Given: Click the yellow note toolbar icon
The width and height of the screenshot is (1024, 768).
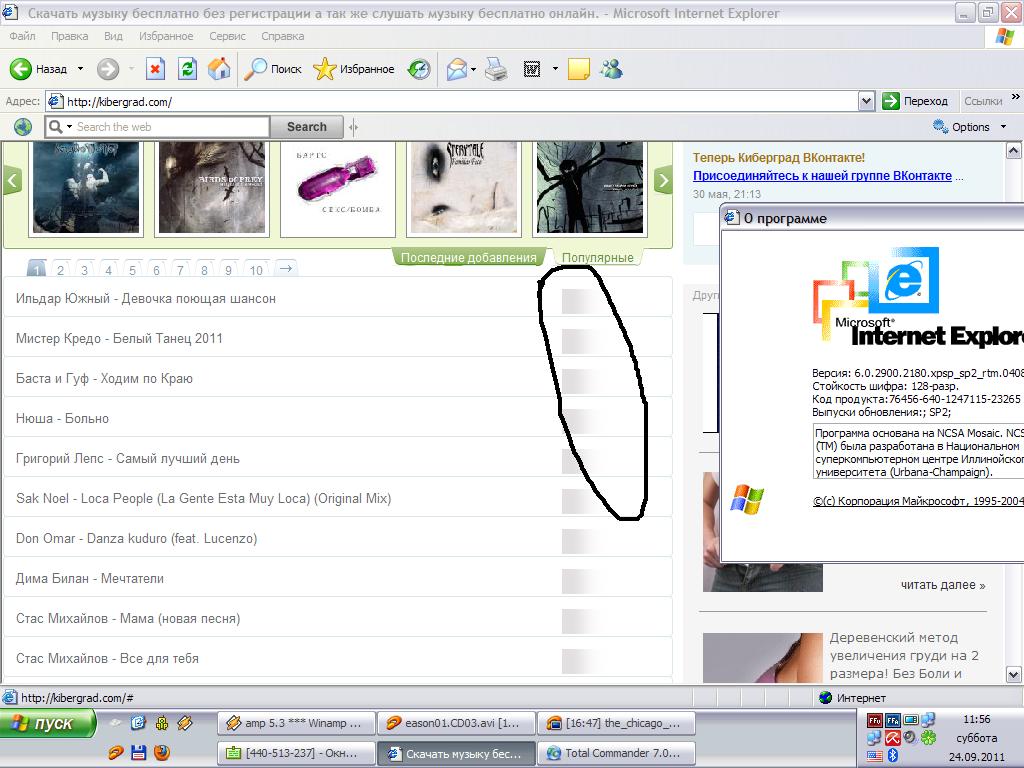Looking at the screenshot, I should (x=579, y=69).
